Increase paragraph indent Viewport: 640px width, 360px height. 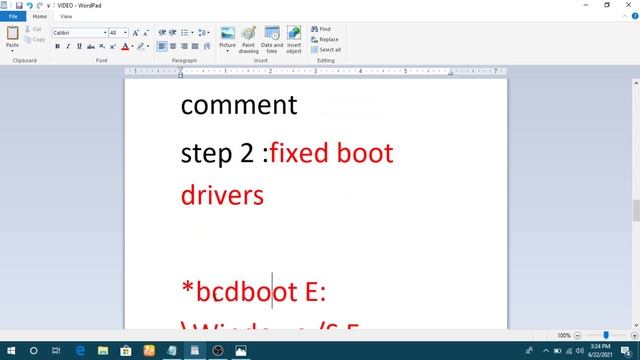(173, 33)
